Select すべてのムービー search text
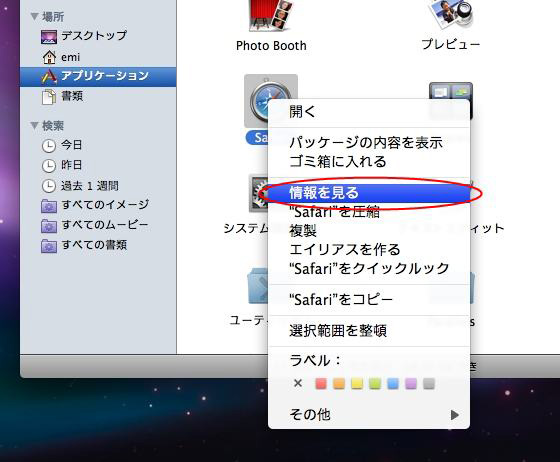The height and width of the screenshot is (462, 560). click(105, 225)
